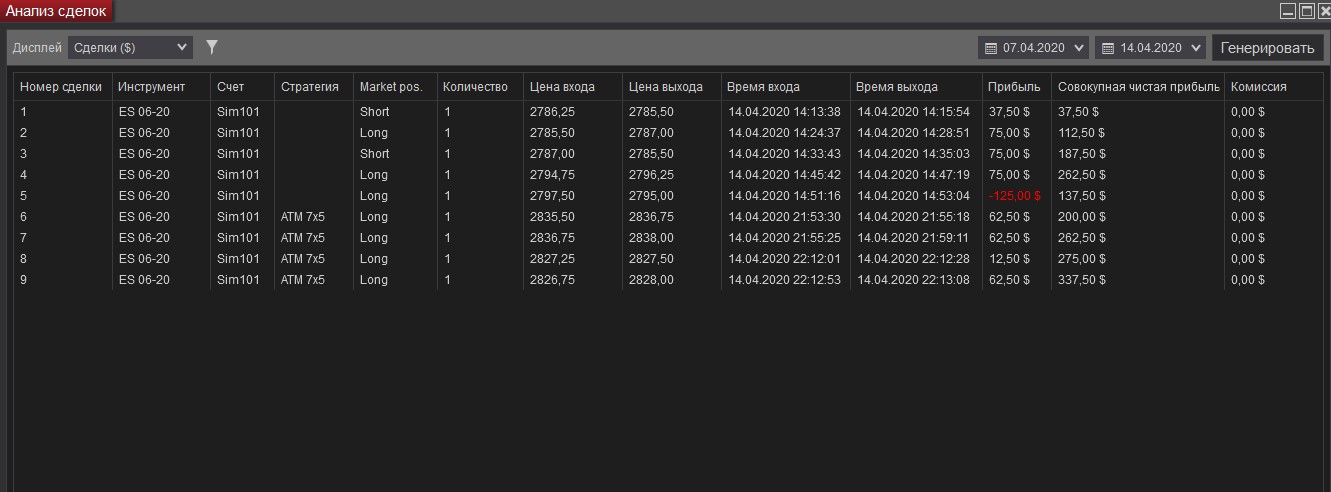1331x492 pixels.
Task: Close the Анализ сделок window
Action: [1323, 11]
